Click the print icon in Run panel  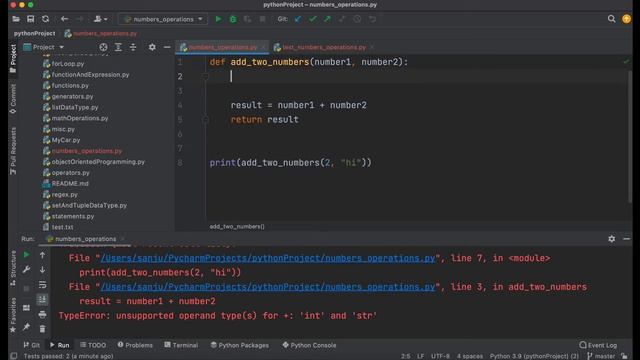point(42,314)
